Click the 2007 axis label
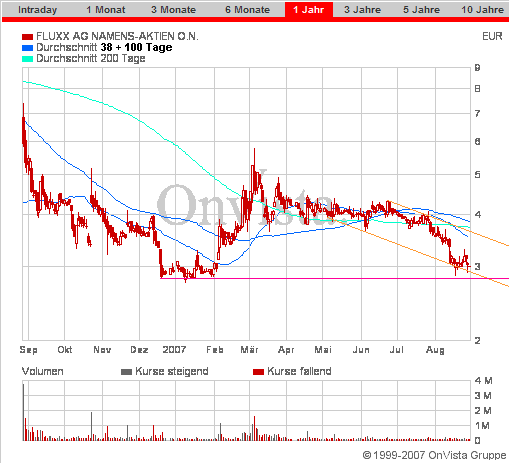 click(174, 349)
